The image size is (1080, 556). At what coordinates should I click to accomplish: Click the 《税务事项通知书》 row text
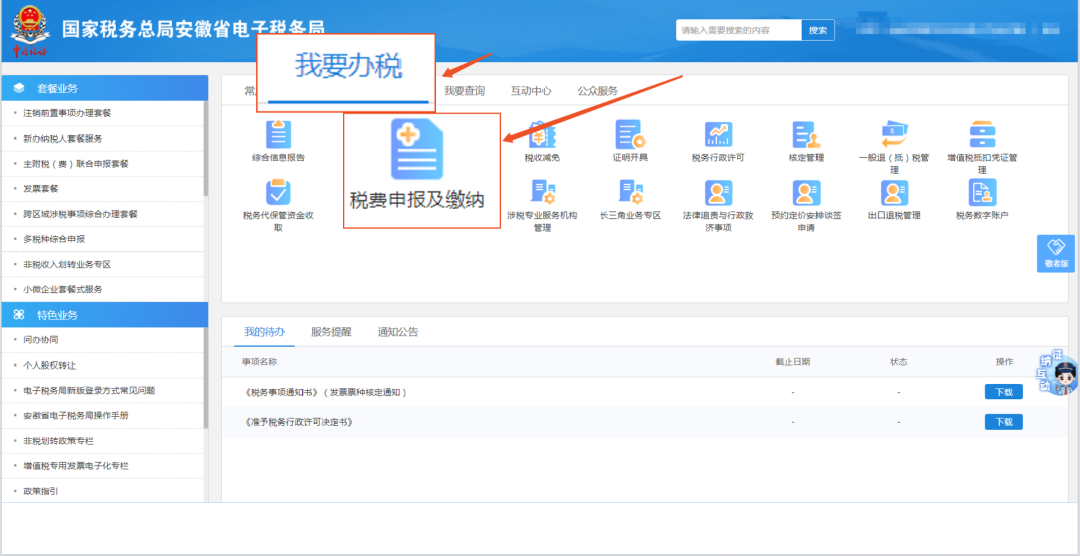tap(326, 392)
